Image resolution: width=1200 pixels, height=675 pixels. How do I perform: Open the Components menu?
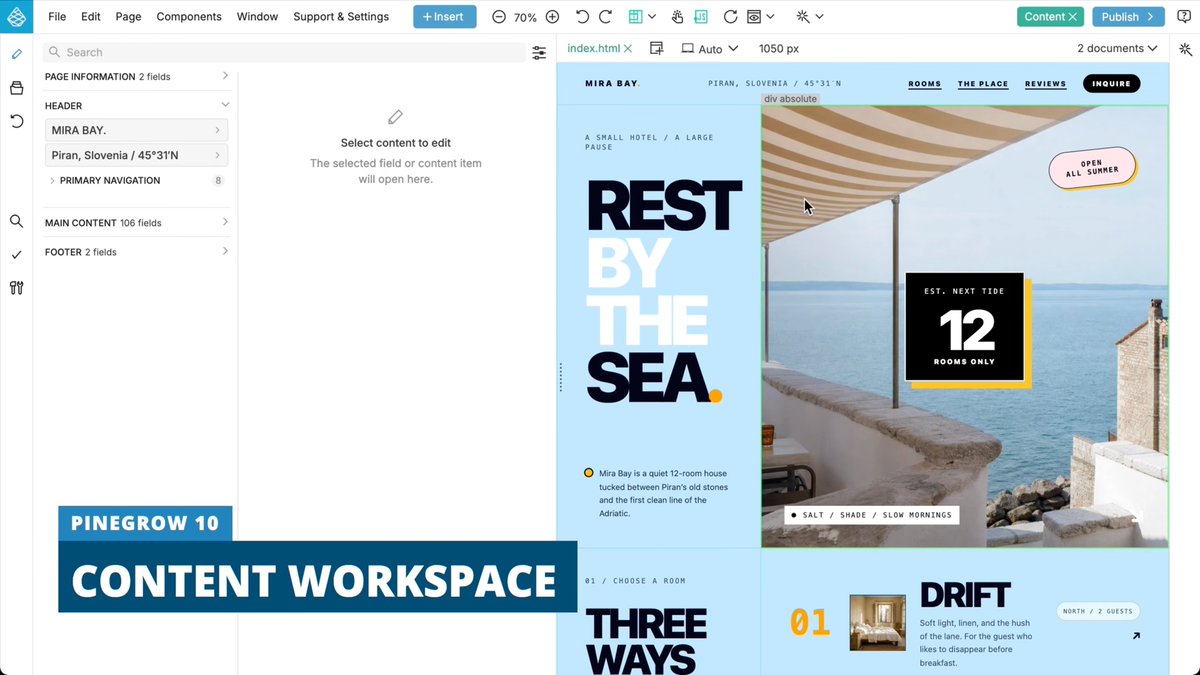pos(189,17)
